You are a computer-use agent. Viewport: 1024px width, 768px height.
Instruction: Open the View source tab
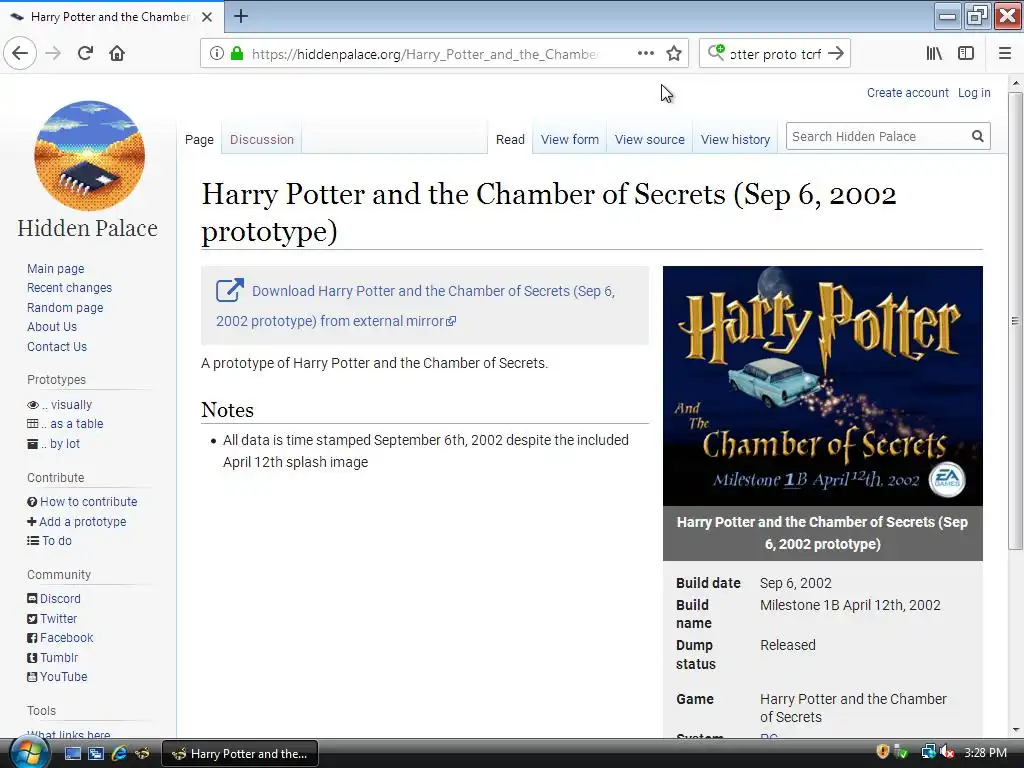pyautogui.click(x=650, y=140)
